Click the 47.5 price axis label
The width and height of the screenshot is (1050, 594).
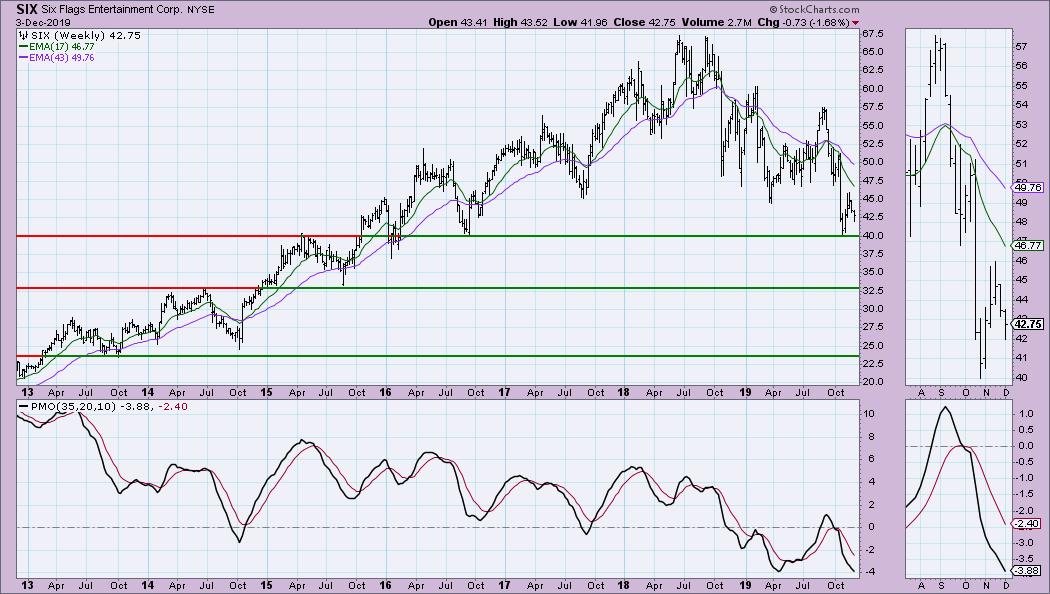click(871, 181)
